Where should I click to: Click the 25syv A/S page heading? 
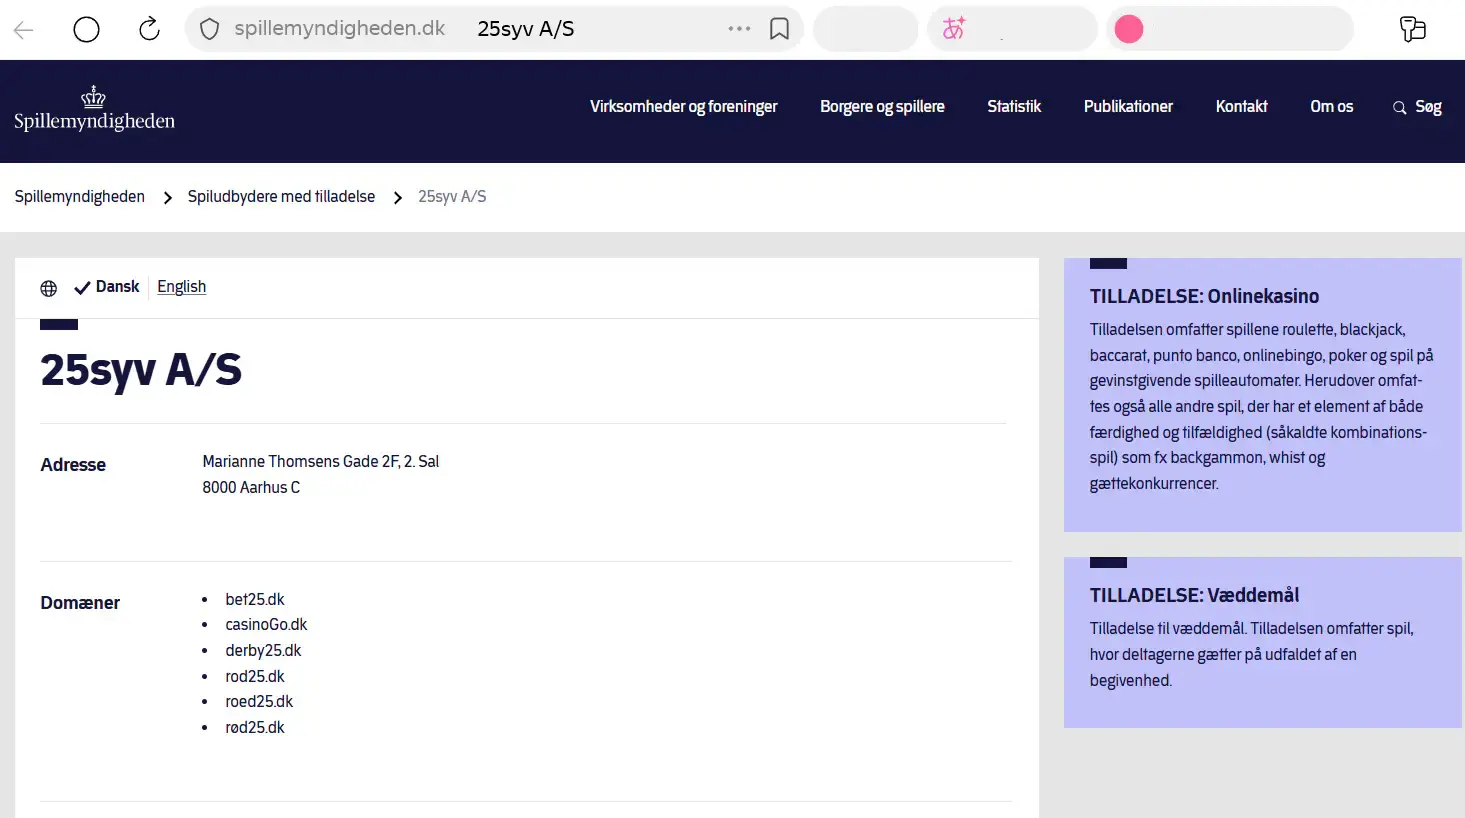(x=141, y=370)
